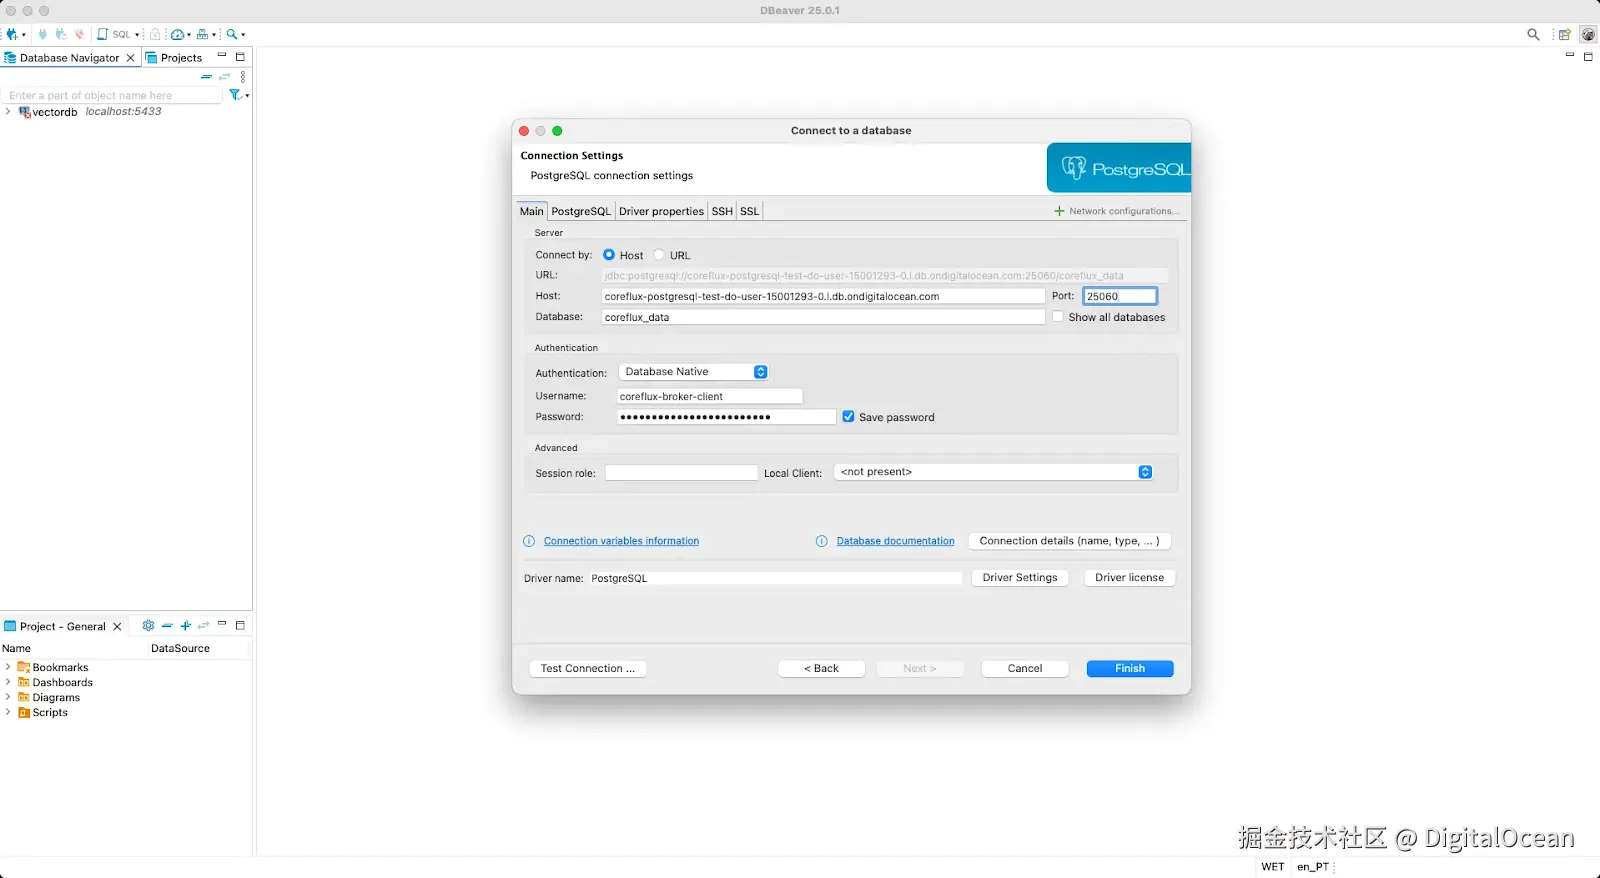This screenshot has width=1600, height=878.
Task: Click the Test Connection button
Action: 587,669
